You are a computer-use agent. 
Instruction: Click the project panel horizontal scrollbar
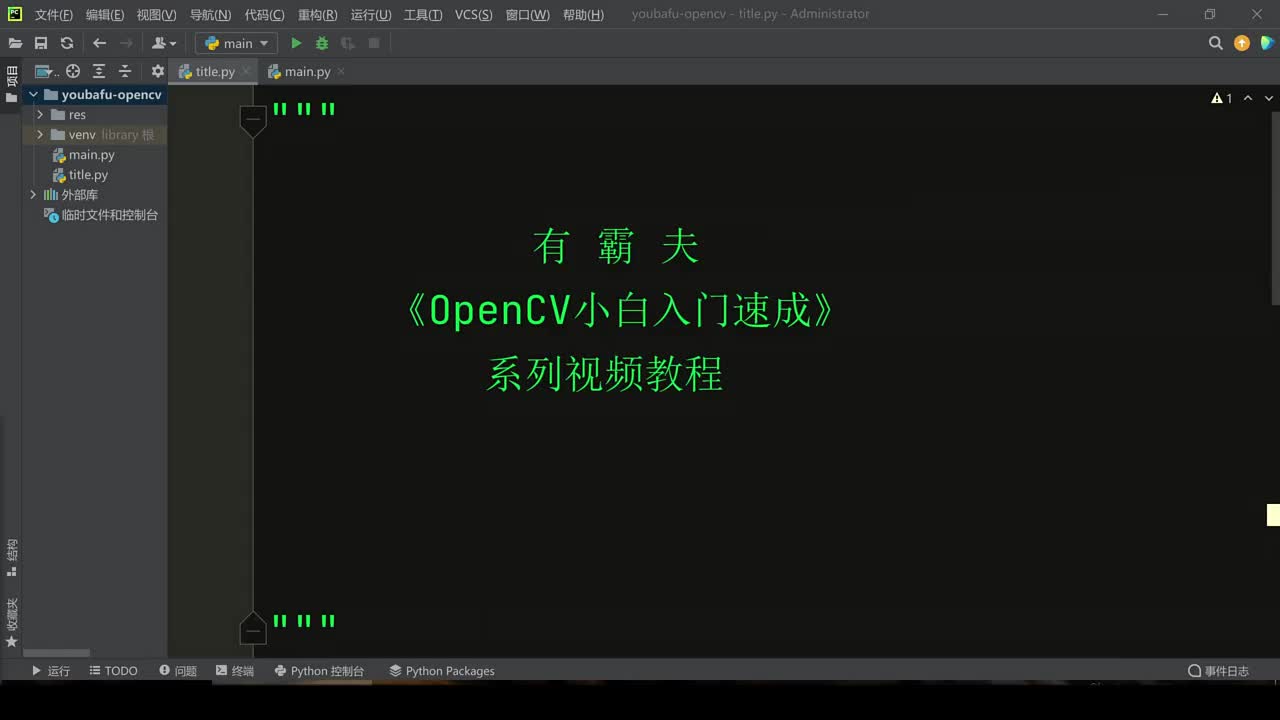point(57,653)
